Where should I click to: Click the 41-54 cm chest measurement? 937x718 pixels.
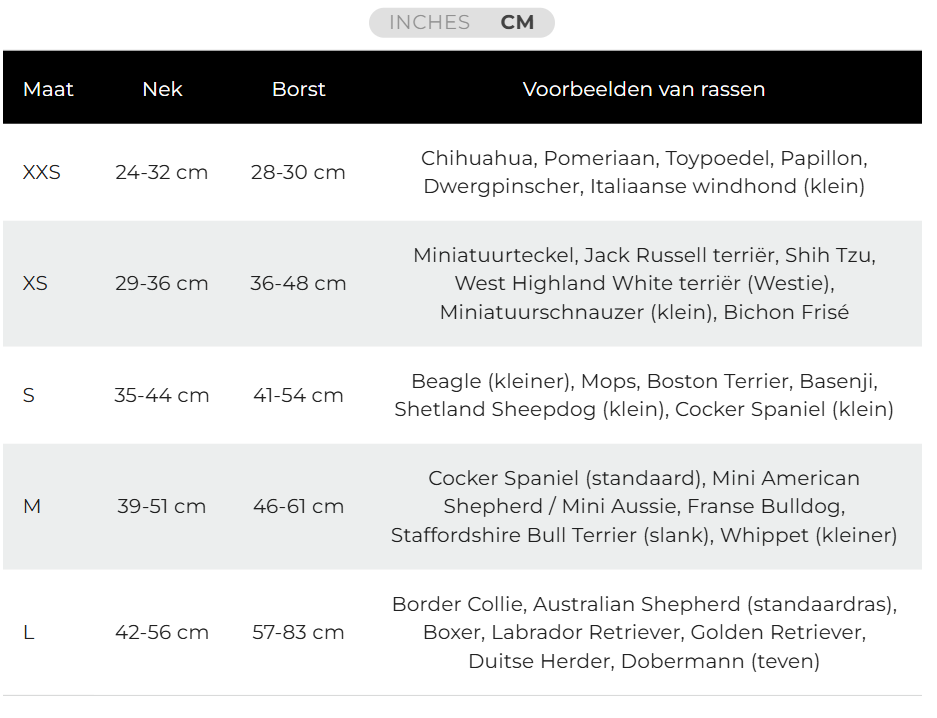(298, 395)
